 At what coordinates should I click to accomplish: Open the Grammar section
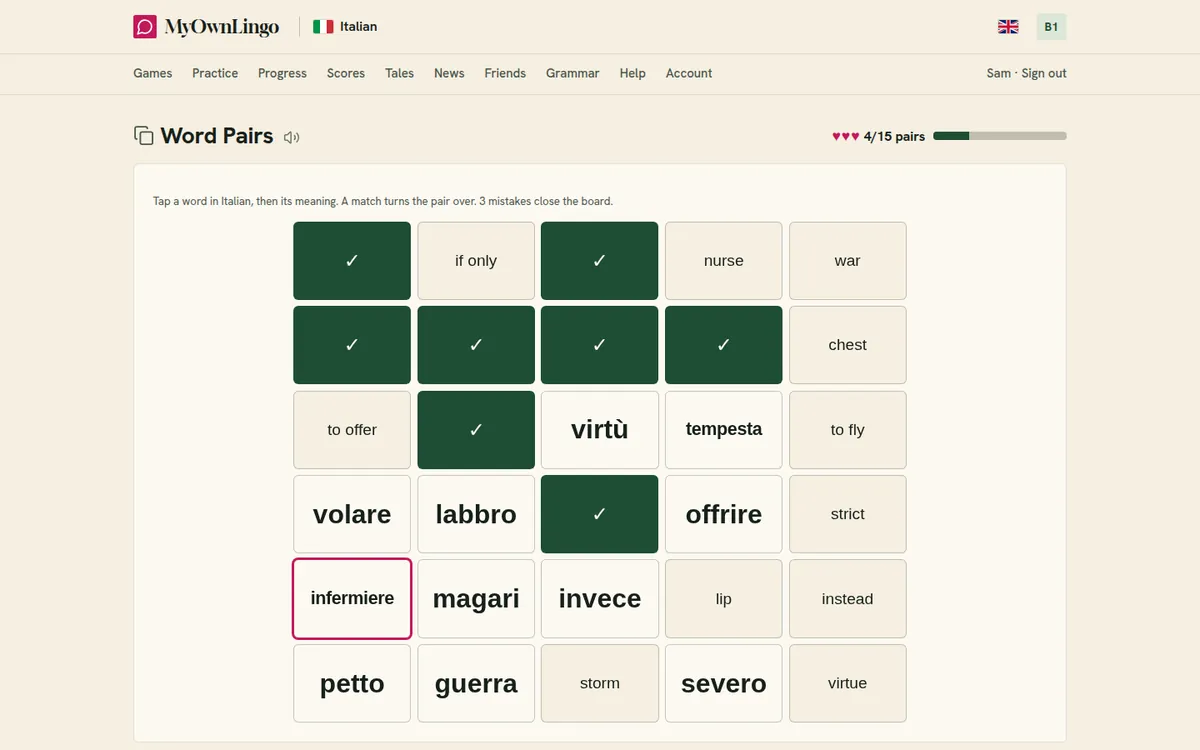pyautogui.click(x=573, y=73)
